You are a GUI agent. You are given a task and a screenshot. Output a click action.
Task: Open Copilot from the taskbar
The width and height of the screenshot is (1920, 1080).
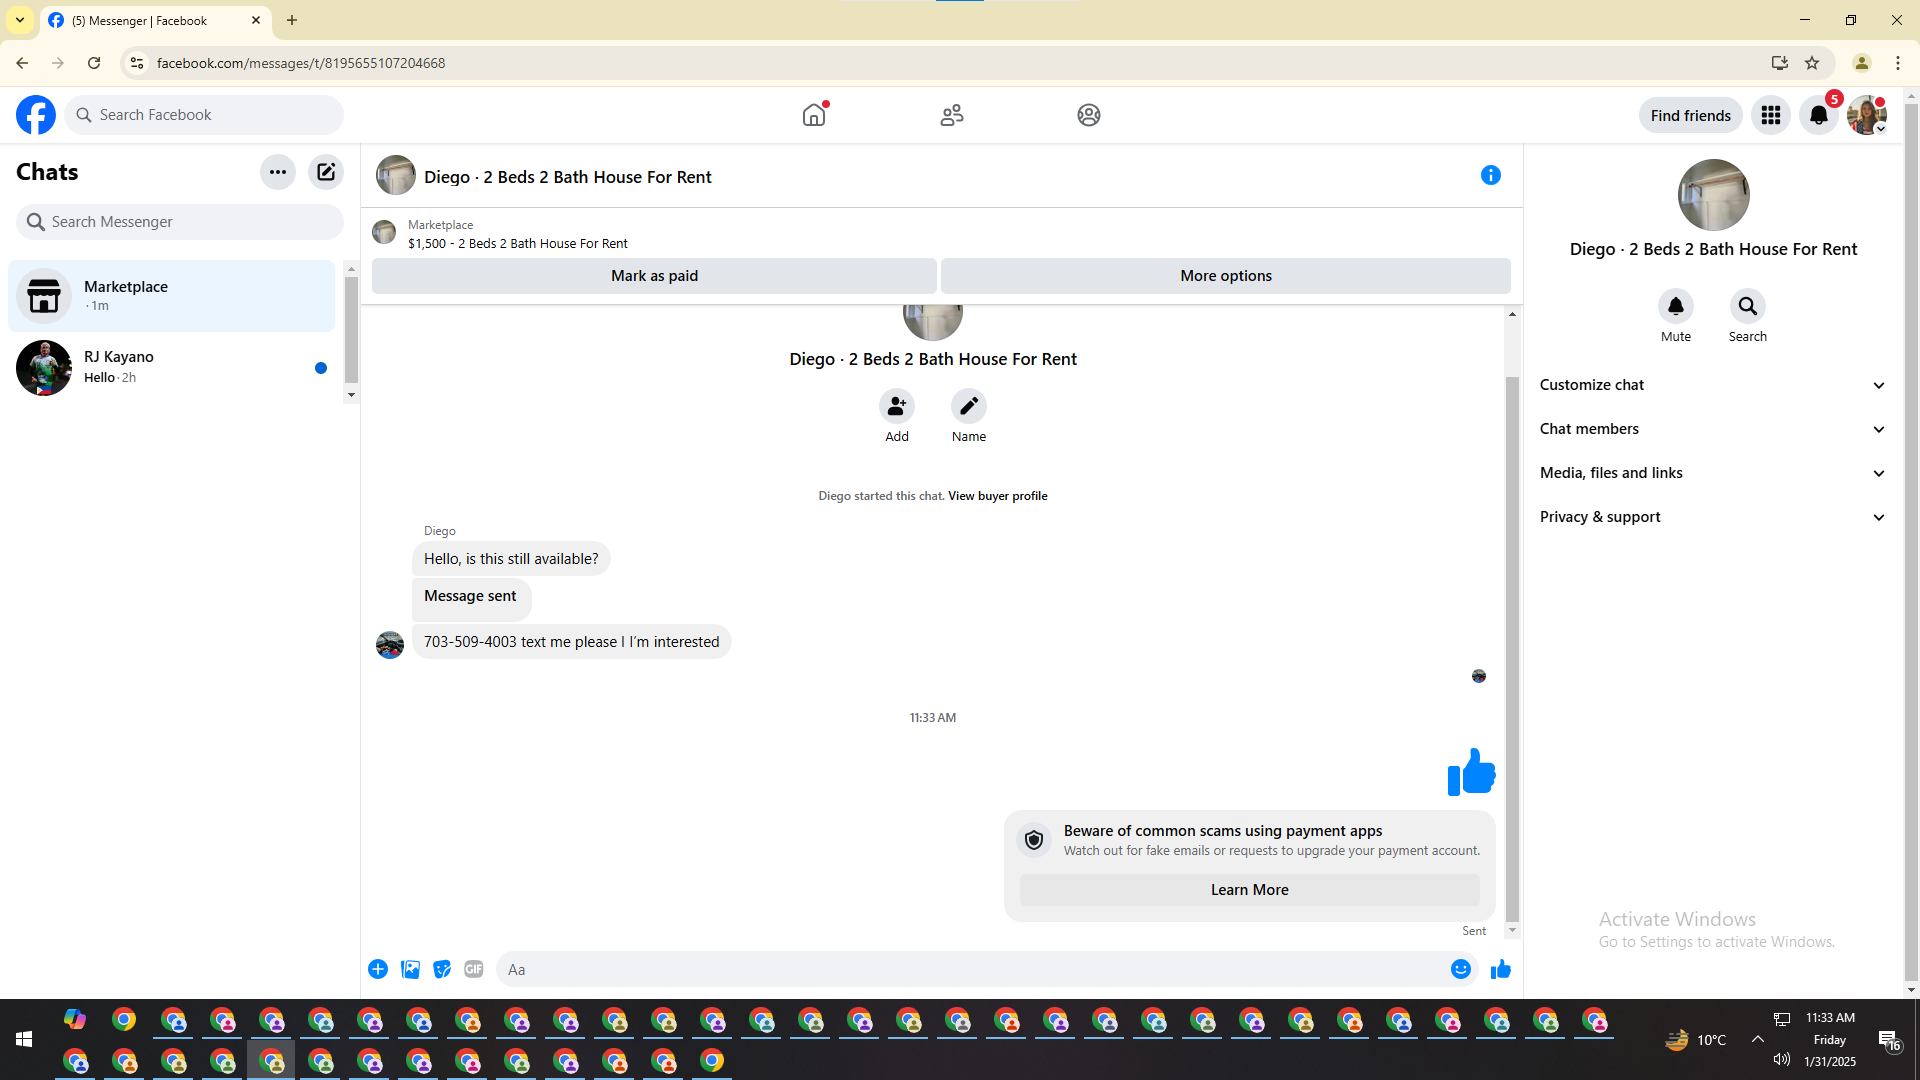pos(75,1020)
